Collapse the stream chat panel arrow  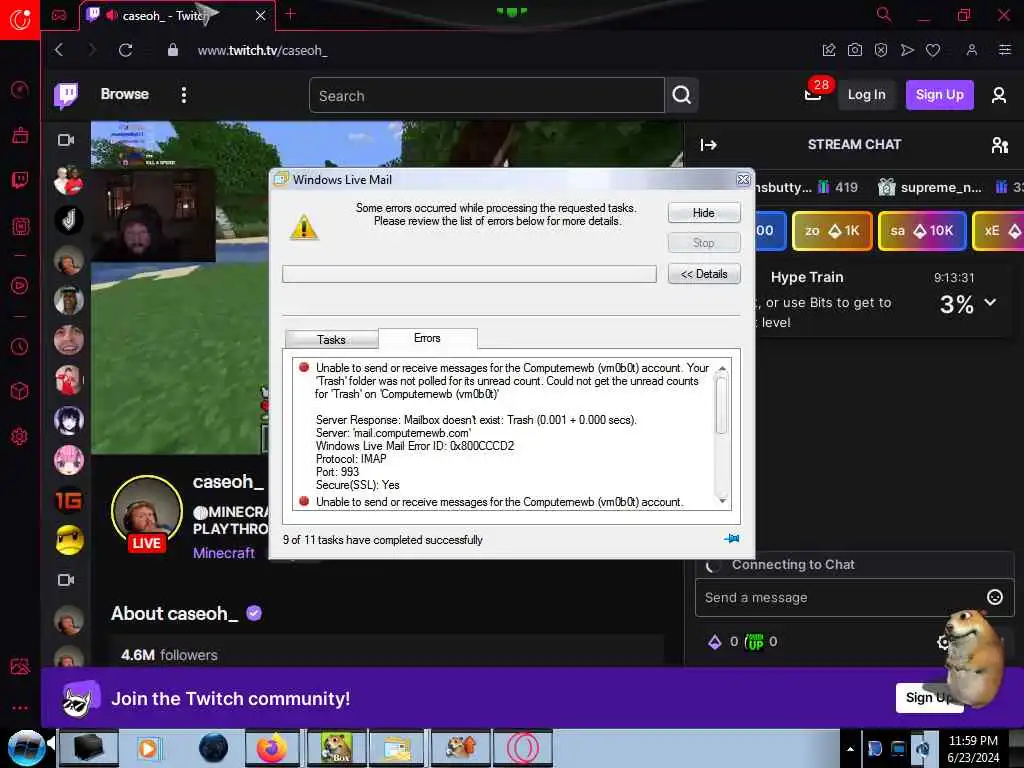tap(709, 145)
